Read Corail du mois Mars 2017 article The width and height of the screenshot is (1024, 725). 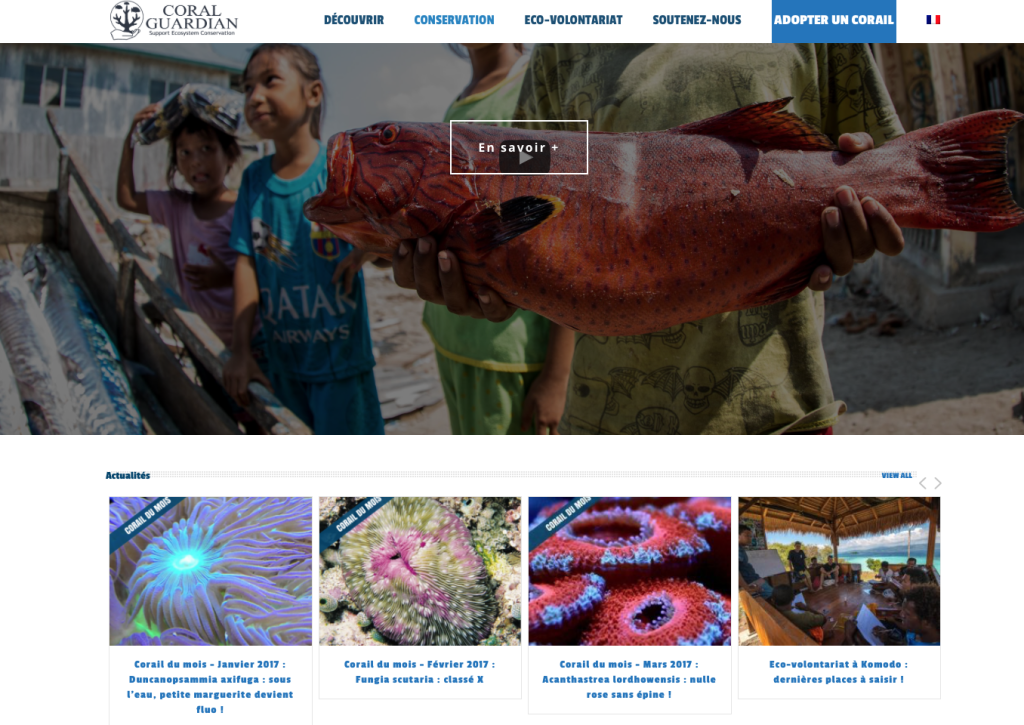pyautogui.click(x=630, y=679)
